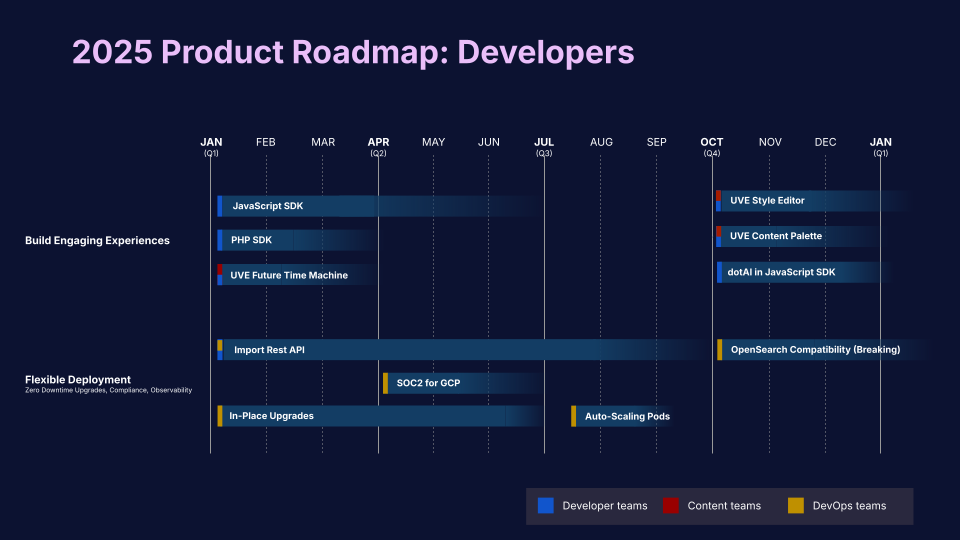
Task: Click the 2025 Product Roadmap title
Action: click(x=353, y=52)
